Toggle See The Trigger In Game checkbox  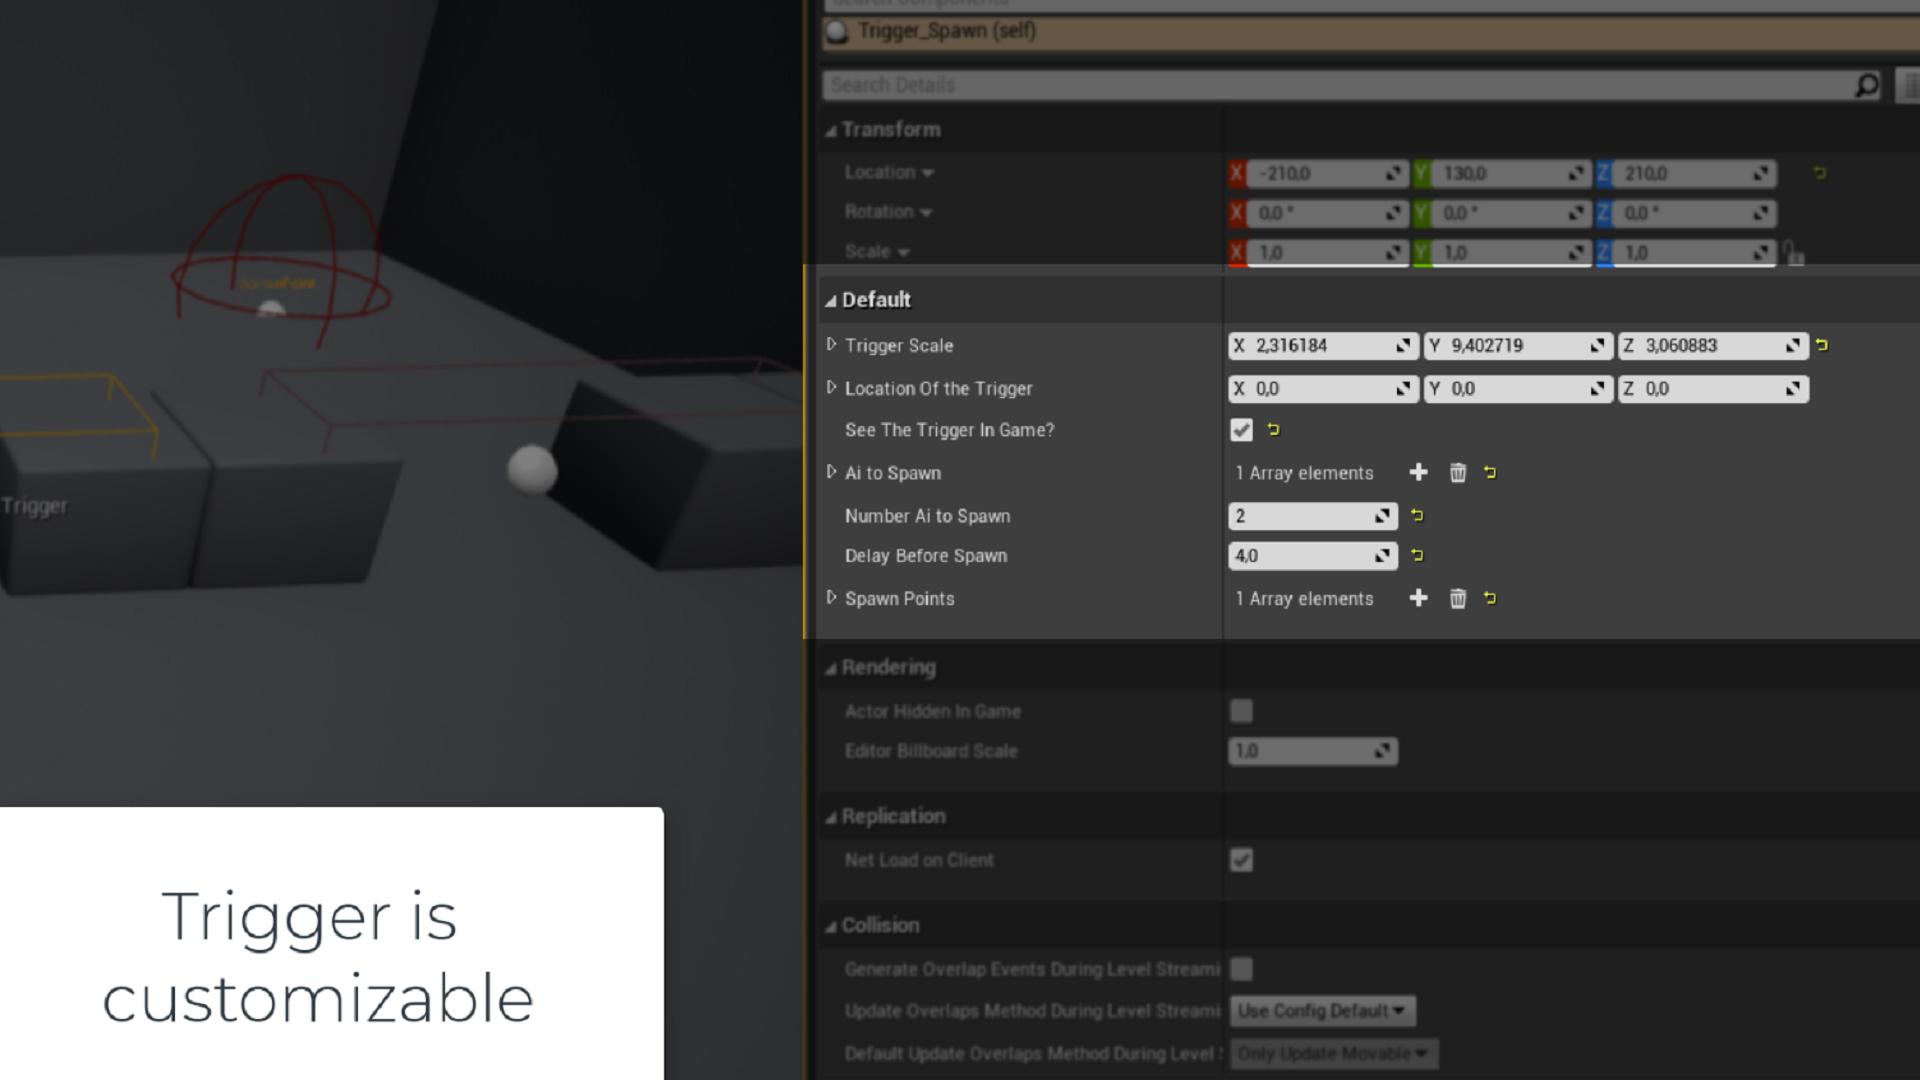coord(1241,430)
